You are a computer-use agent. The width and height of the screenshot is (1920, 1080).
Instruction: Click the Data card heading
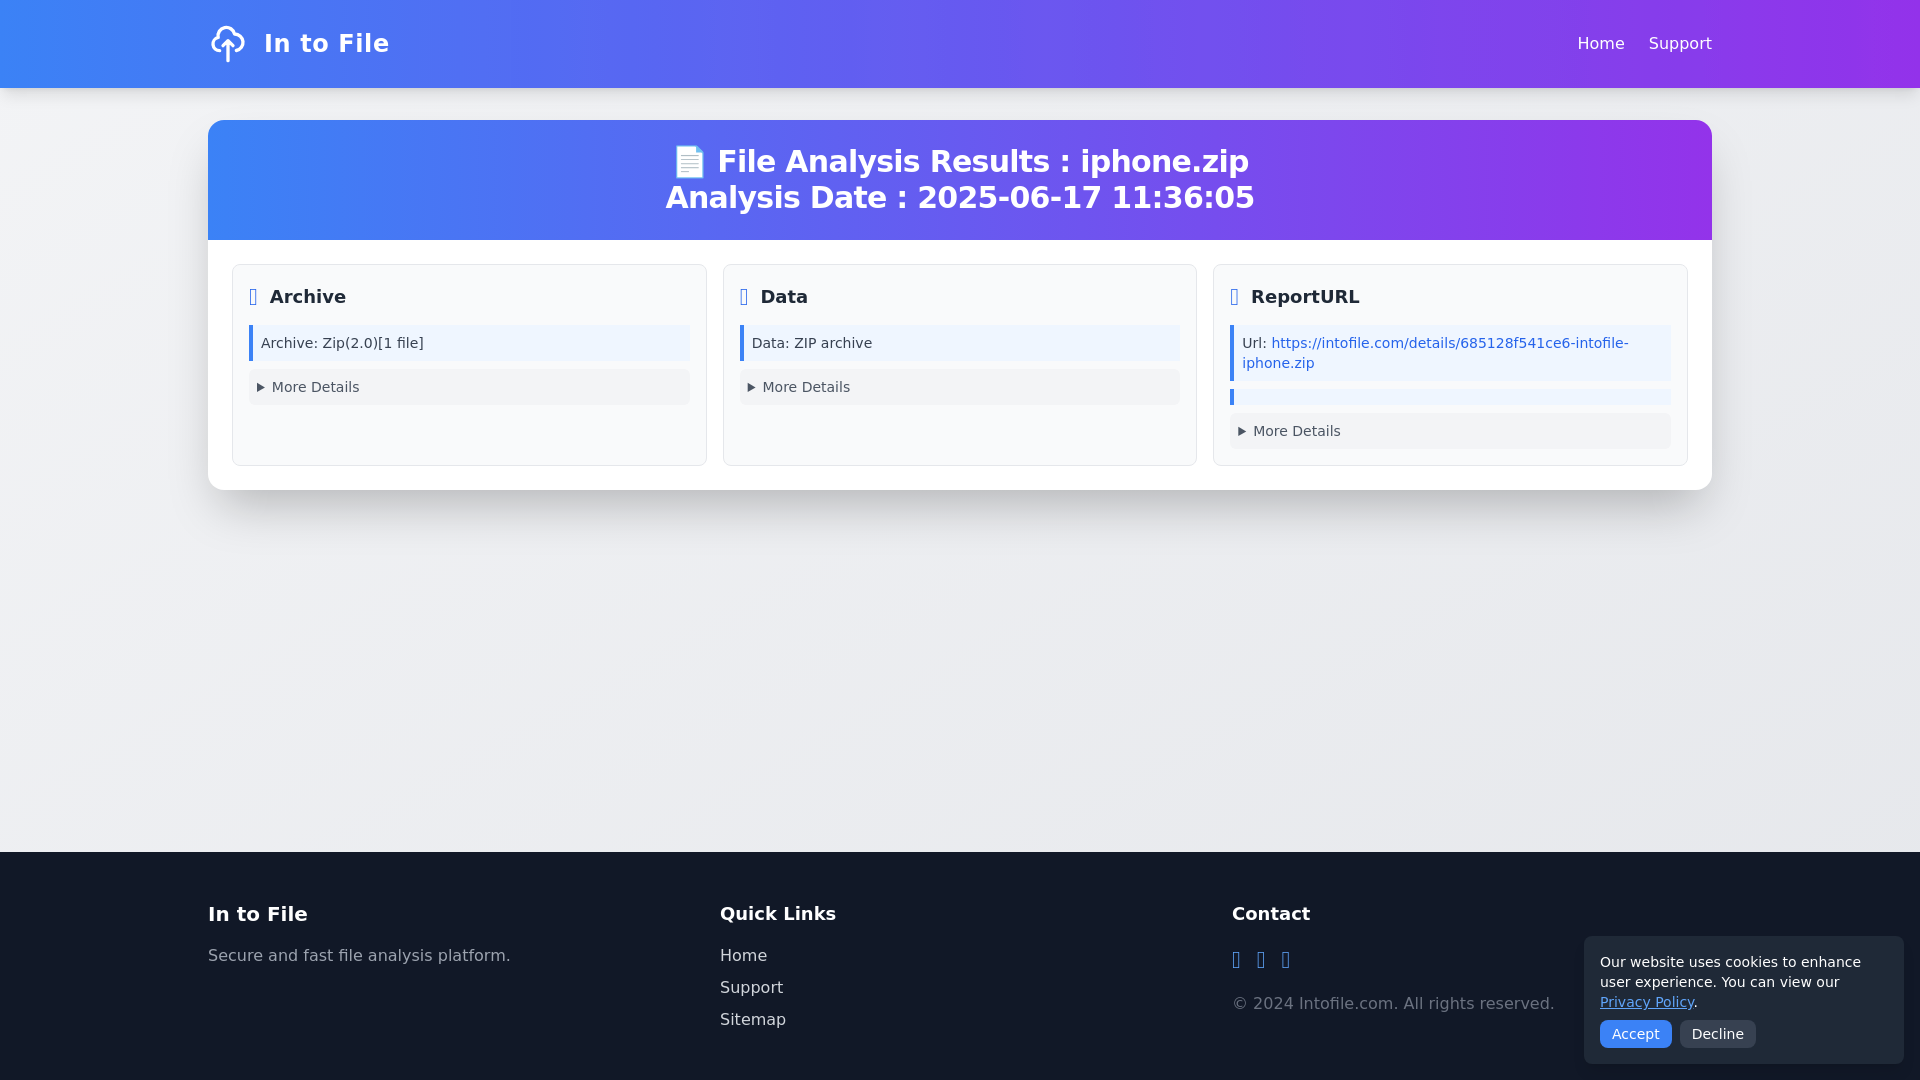click(x=784, y=297)
